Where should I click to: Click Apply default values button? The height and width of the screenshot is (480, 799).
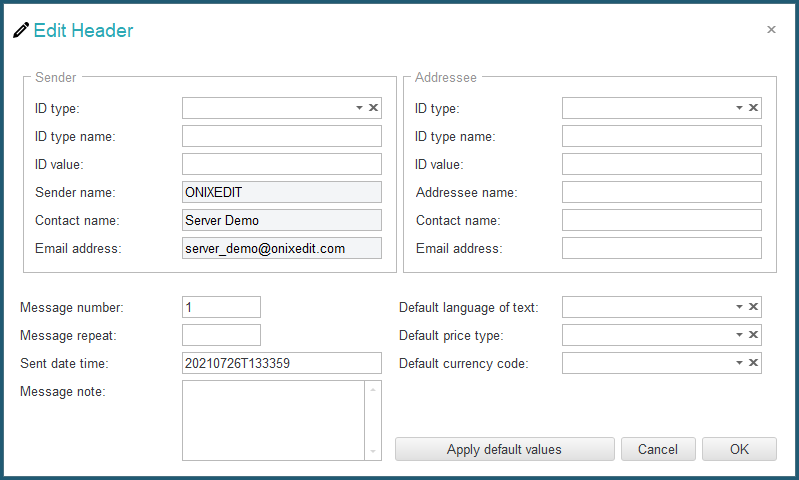point(504,449)
